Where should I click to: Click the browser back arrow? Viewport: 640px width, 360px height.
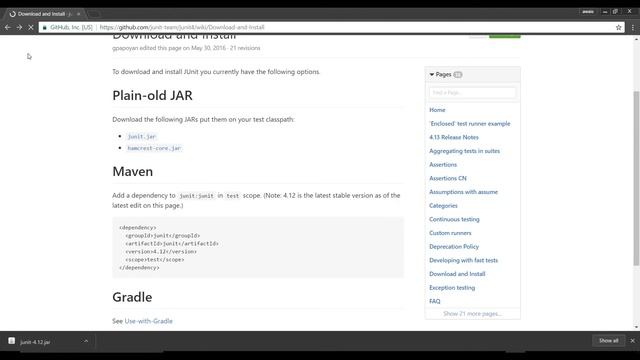8,27
